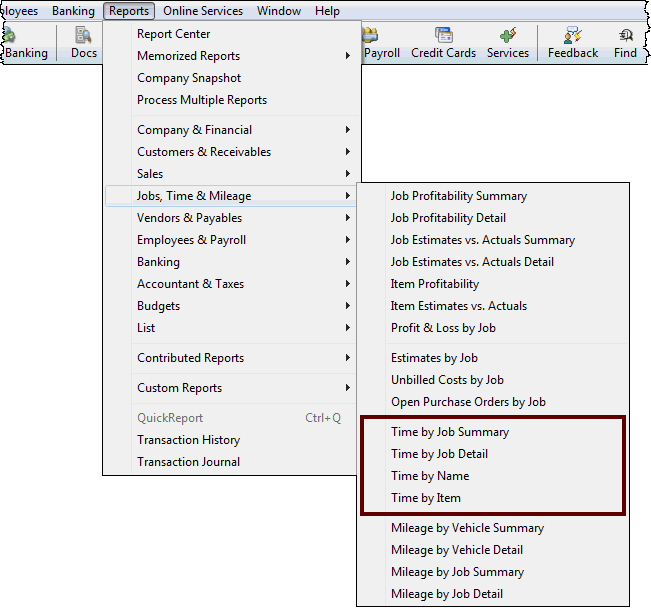Click the Banking toolbar icon

click(26, 42)
